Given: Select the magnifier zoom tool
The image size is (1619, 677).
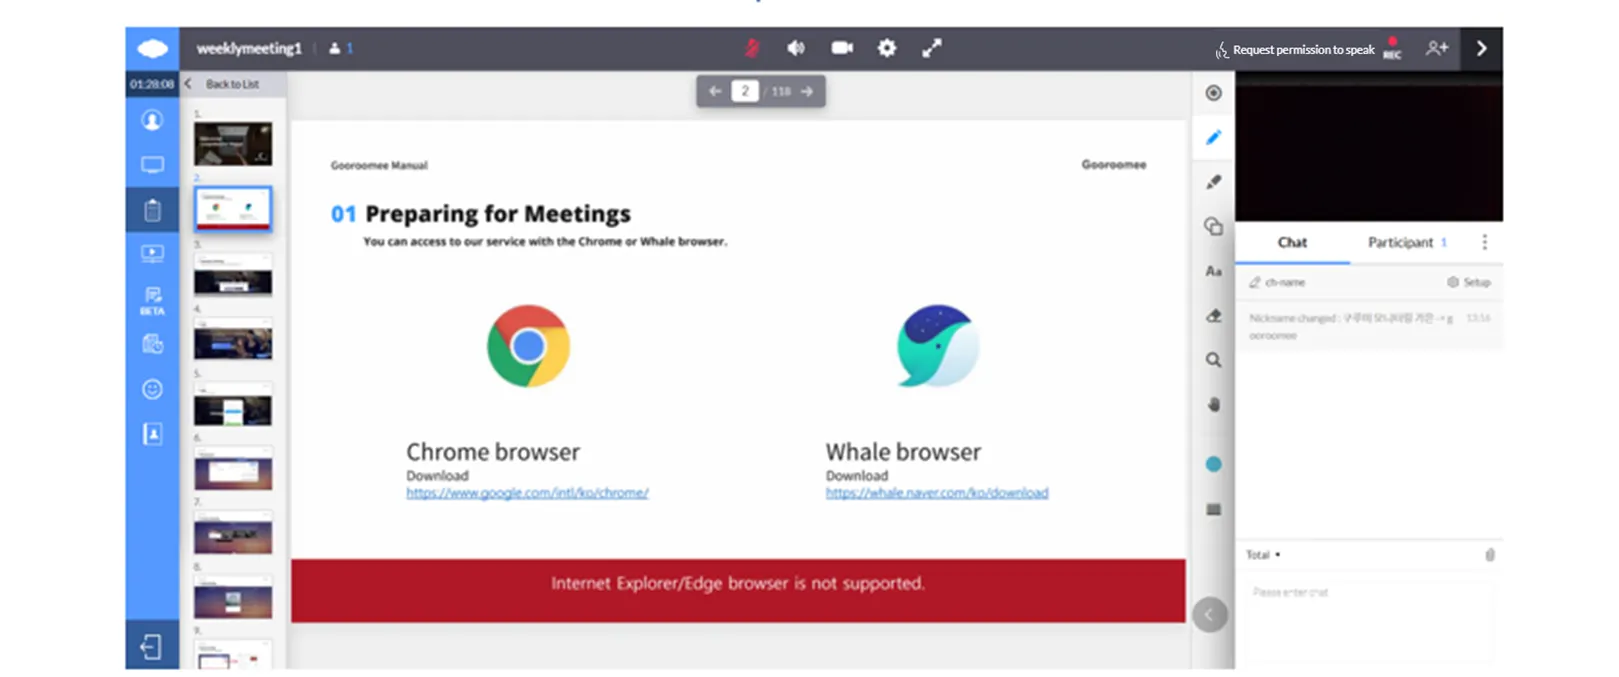Looking at the screenshot, I should pos(1214,360).
